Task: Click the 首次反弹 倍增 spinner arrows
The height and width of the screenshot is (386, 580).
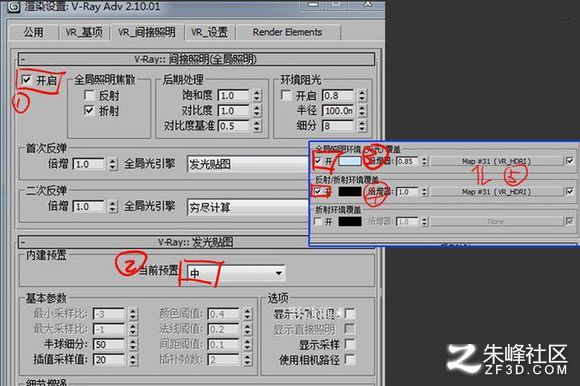Action: coord(113,164)
